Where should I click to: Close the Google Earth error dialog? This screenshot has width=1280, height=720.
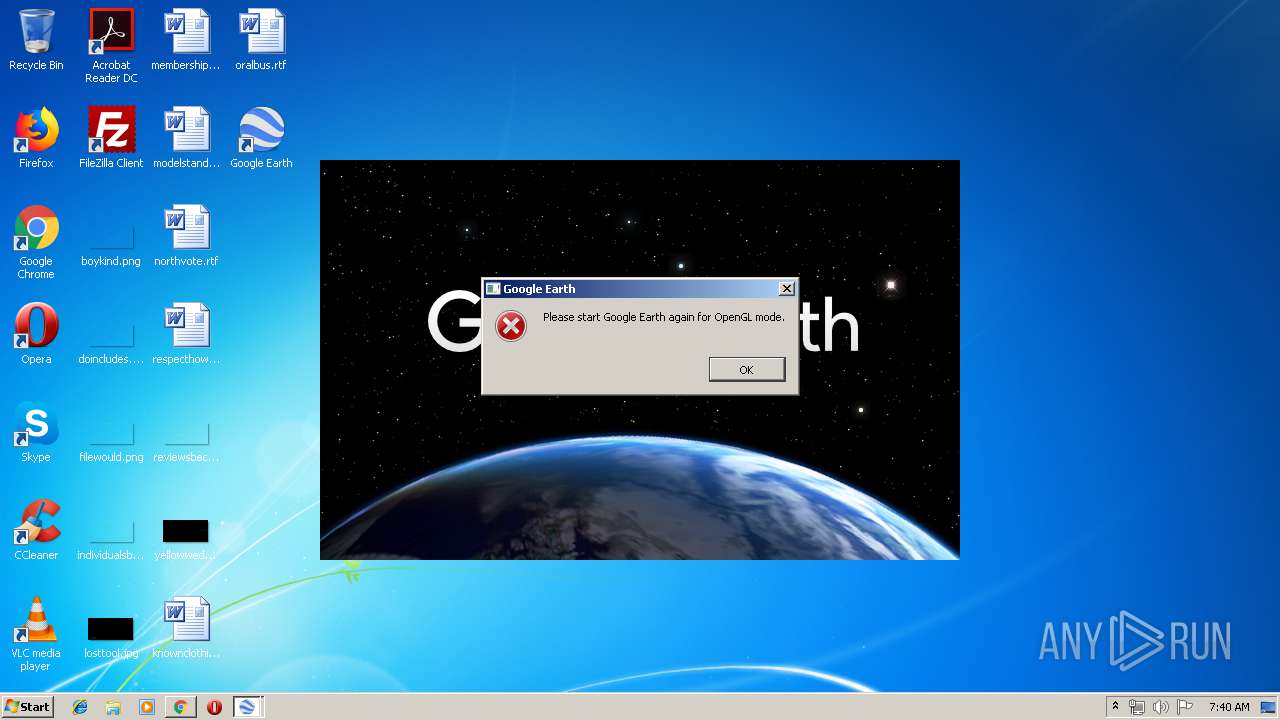point(787,288)
